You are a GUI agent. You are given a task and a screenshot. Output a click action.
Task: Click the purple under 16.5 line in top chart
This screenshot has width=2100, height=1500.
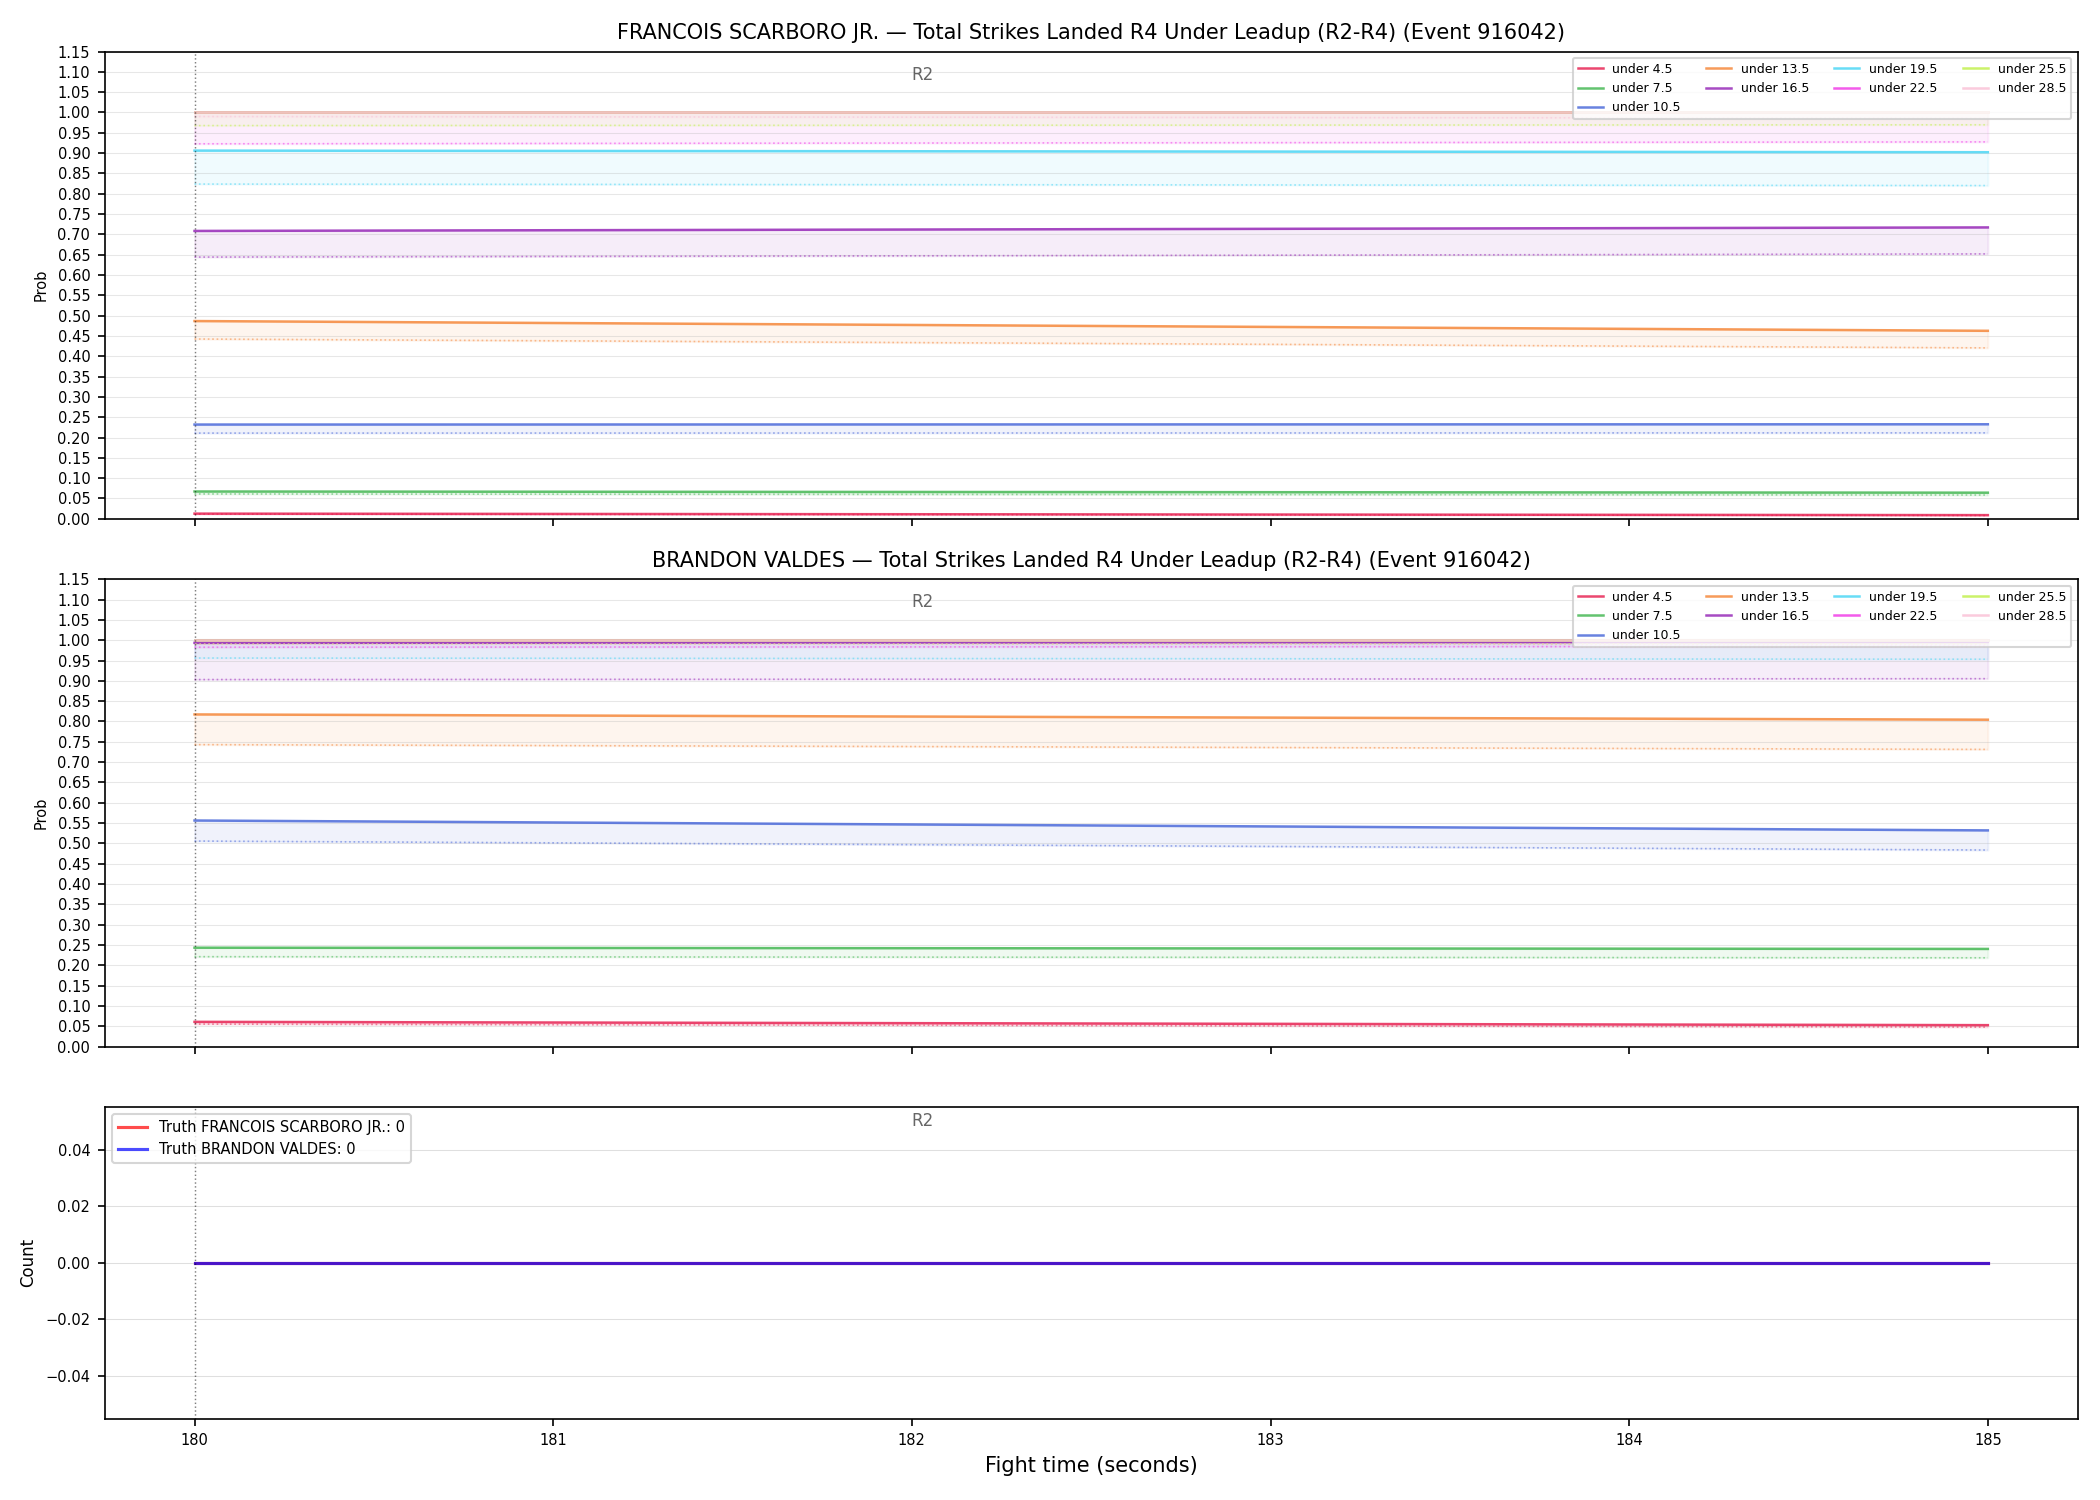[x=1090, y=229]
